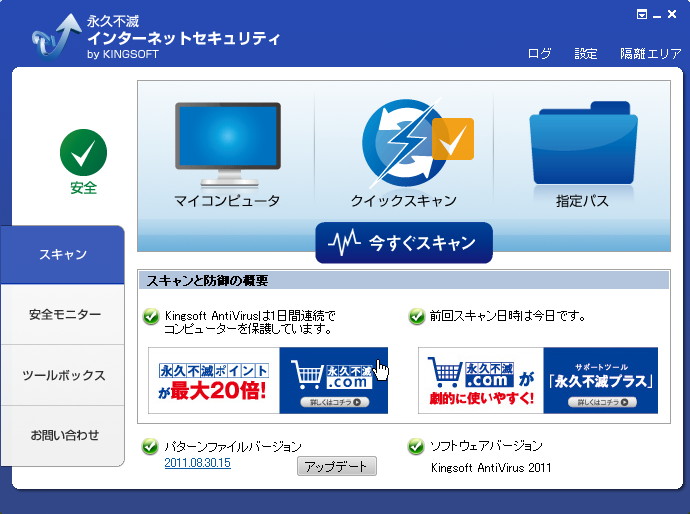Select the マイコンピュータ monitor icon
Viewport: 690px width, 514px height.
coord(228,144)
